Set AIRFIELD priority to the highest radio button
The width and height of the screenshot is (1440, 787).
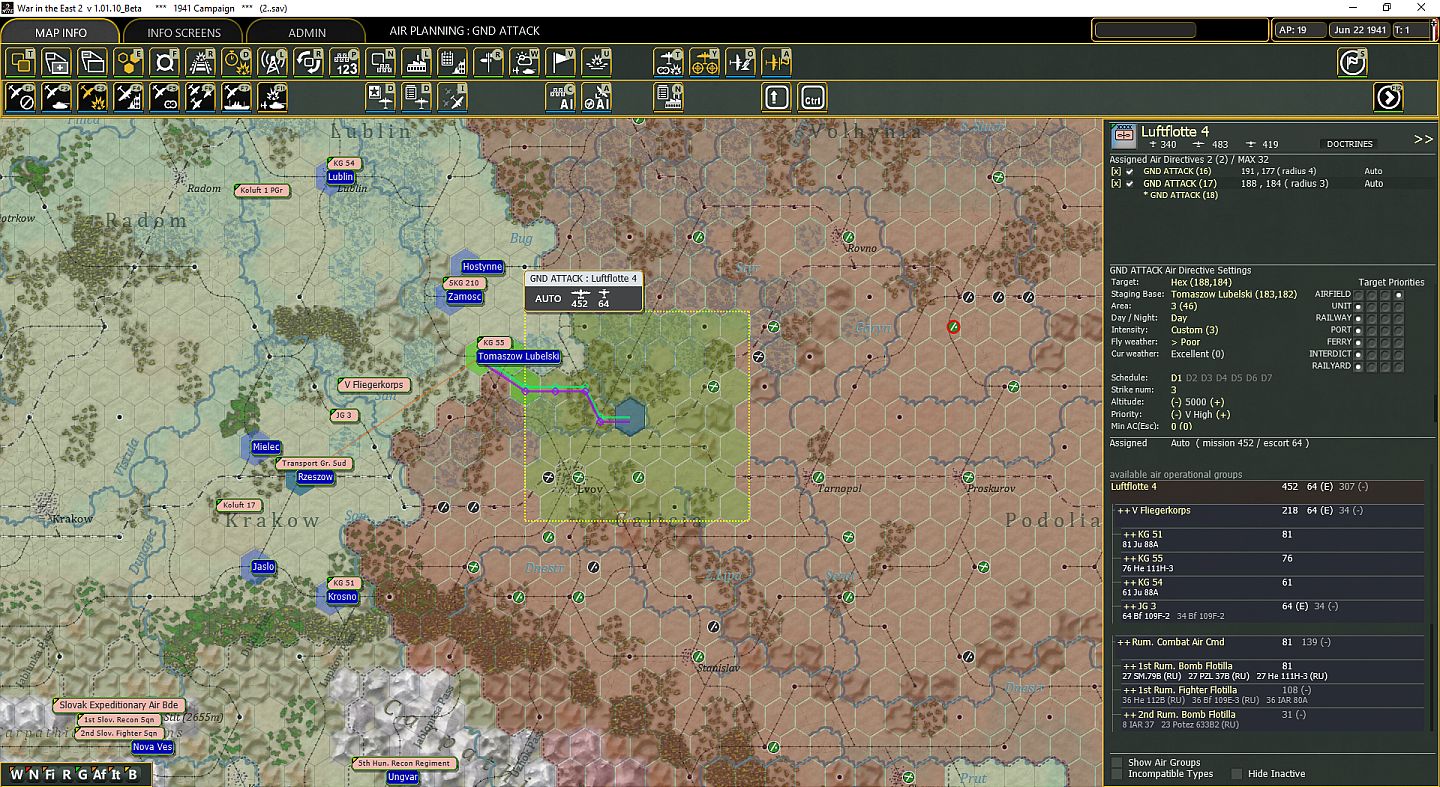[1398, 295]
